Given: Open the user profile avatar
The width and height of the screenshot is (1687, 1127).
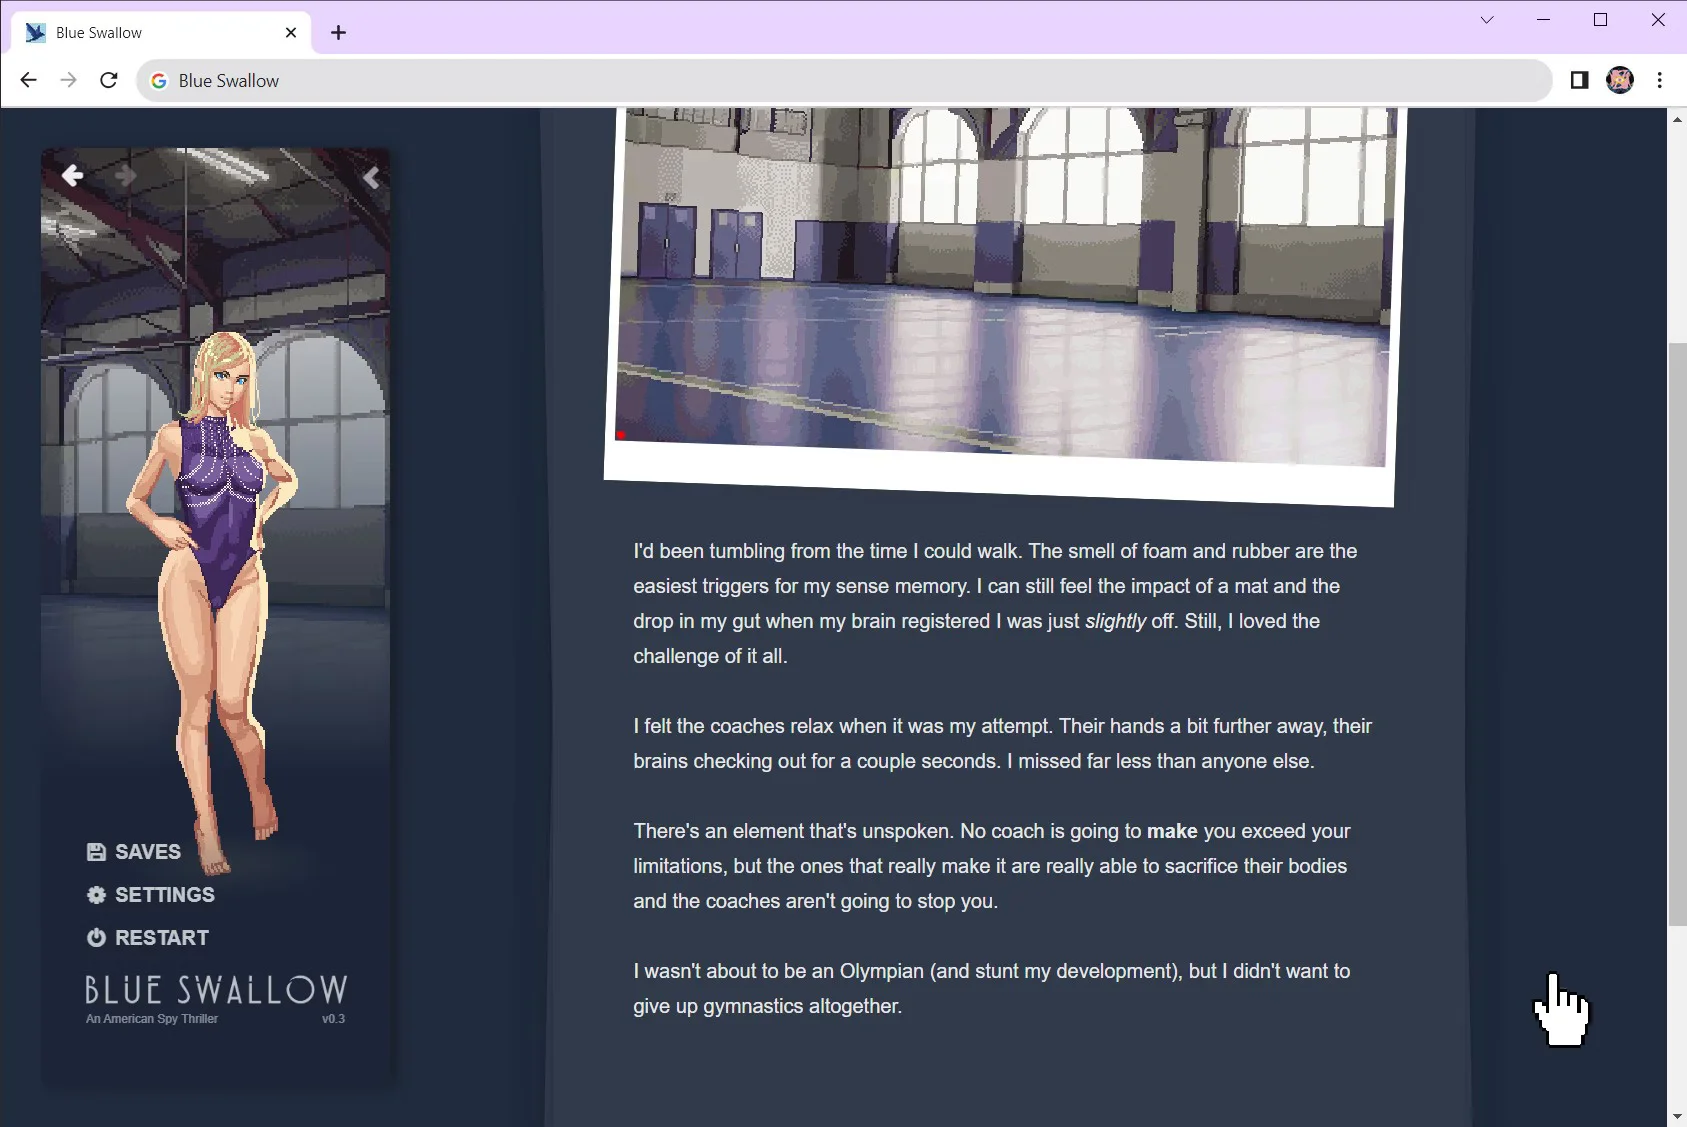Looking at the screenshot, I should tap(1619, 81).
